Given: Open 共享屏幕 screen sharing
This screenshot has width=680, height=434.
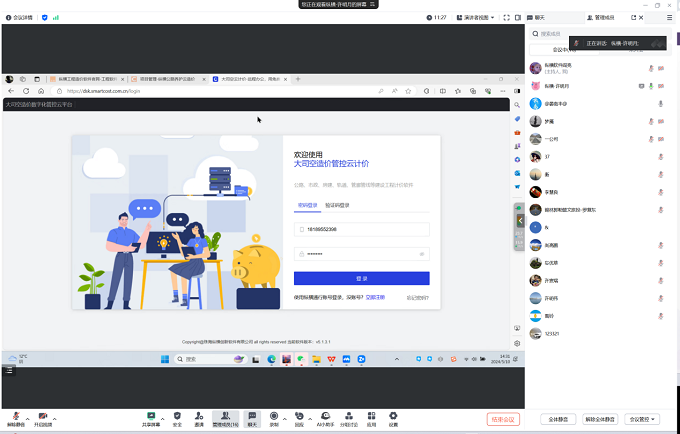Looking at the screenshot, I should point(151,416).
